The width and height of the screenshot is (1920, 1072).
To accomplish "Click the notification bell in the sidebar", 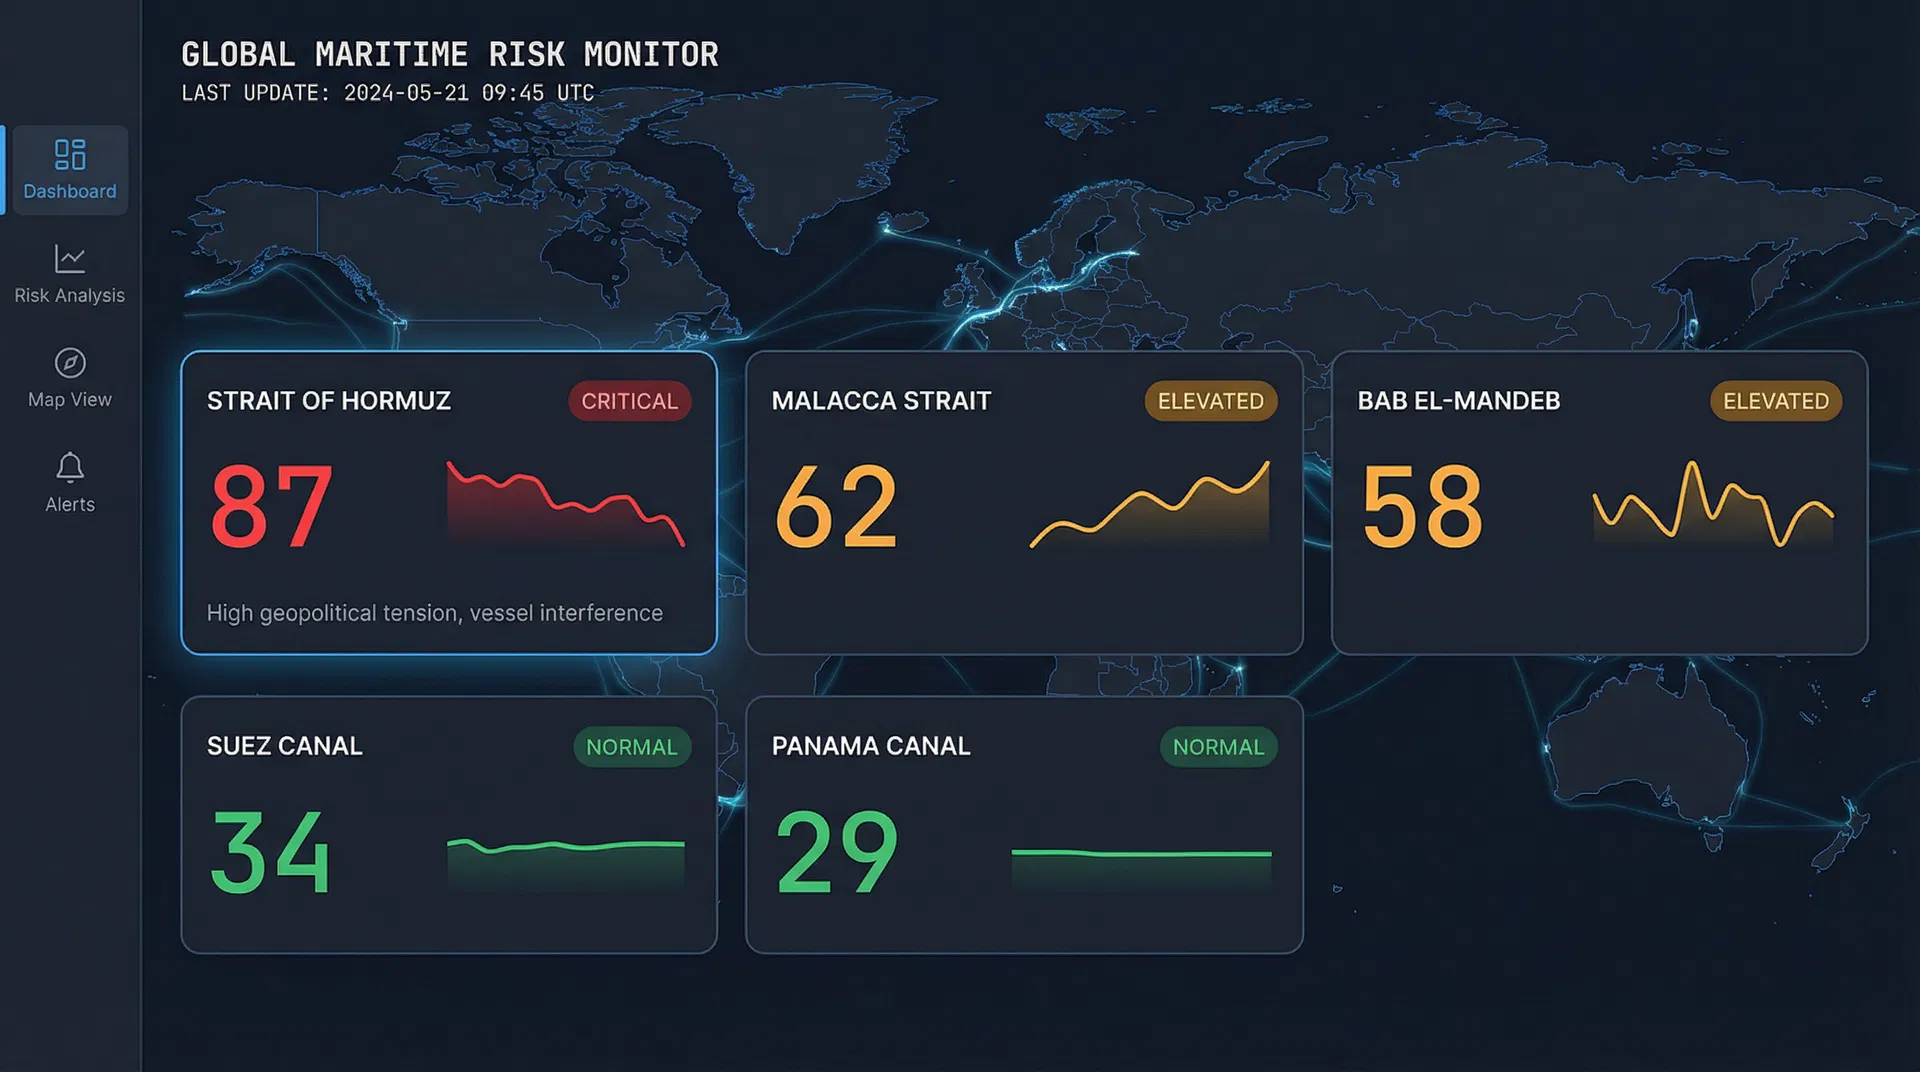I will point(69,467).
